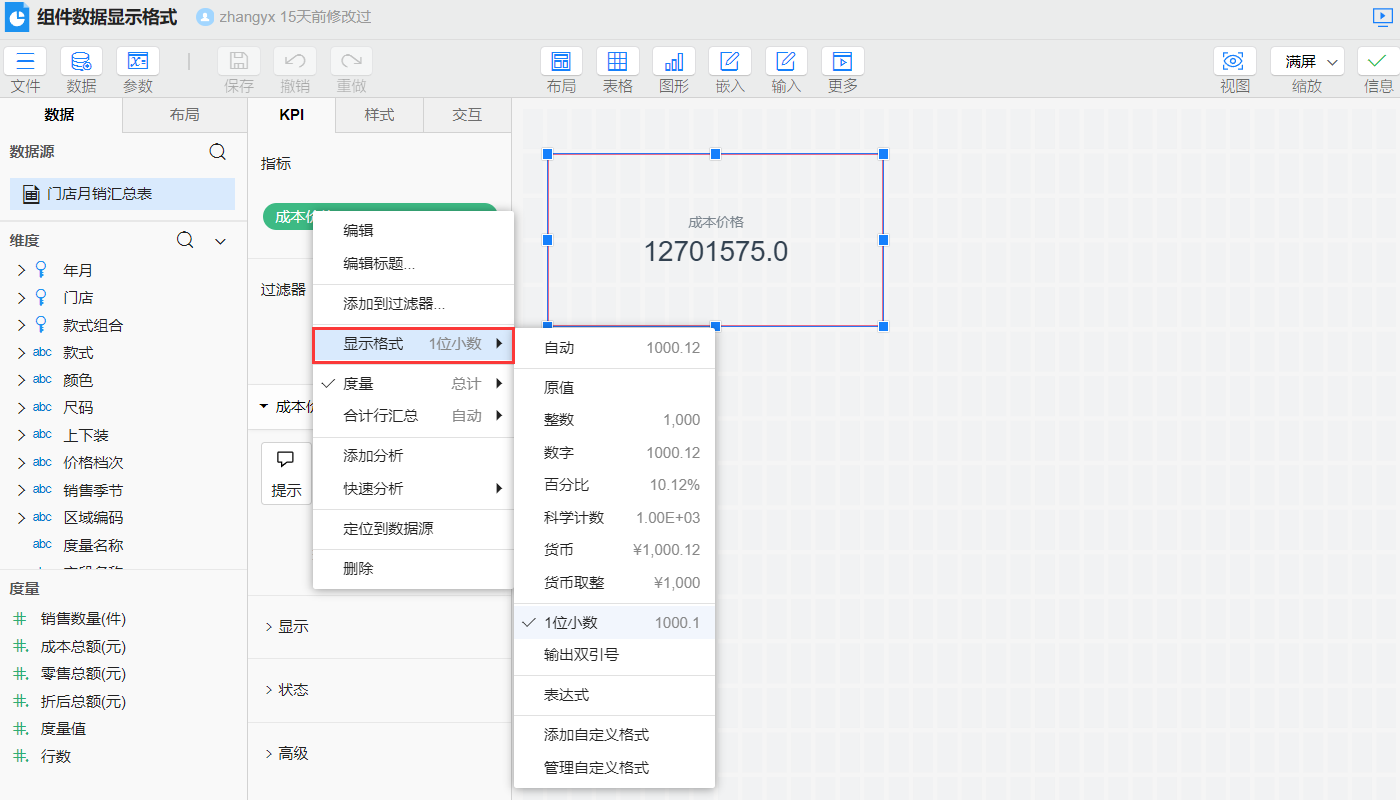Expand the 高级 section

(289, 753)
